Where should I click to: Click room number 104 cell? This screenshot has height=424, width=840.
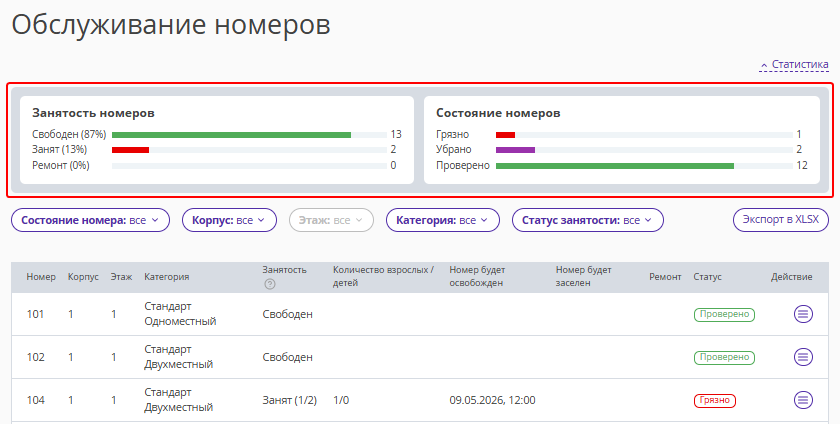pyautogui.click(x=35, y=400)
